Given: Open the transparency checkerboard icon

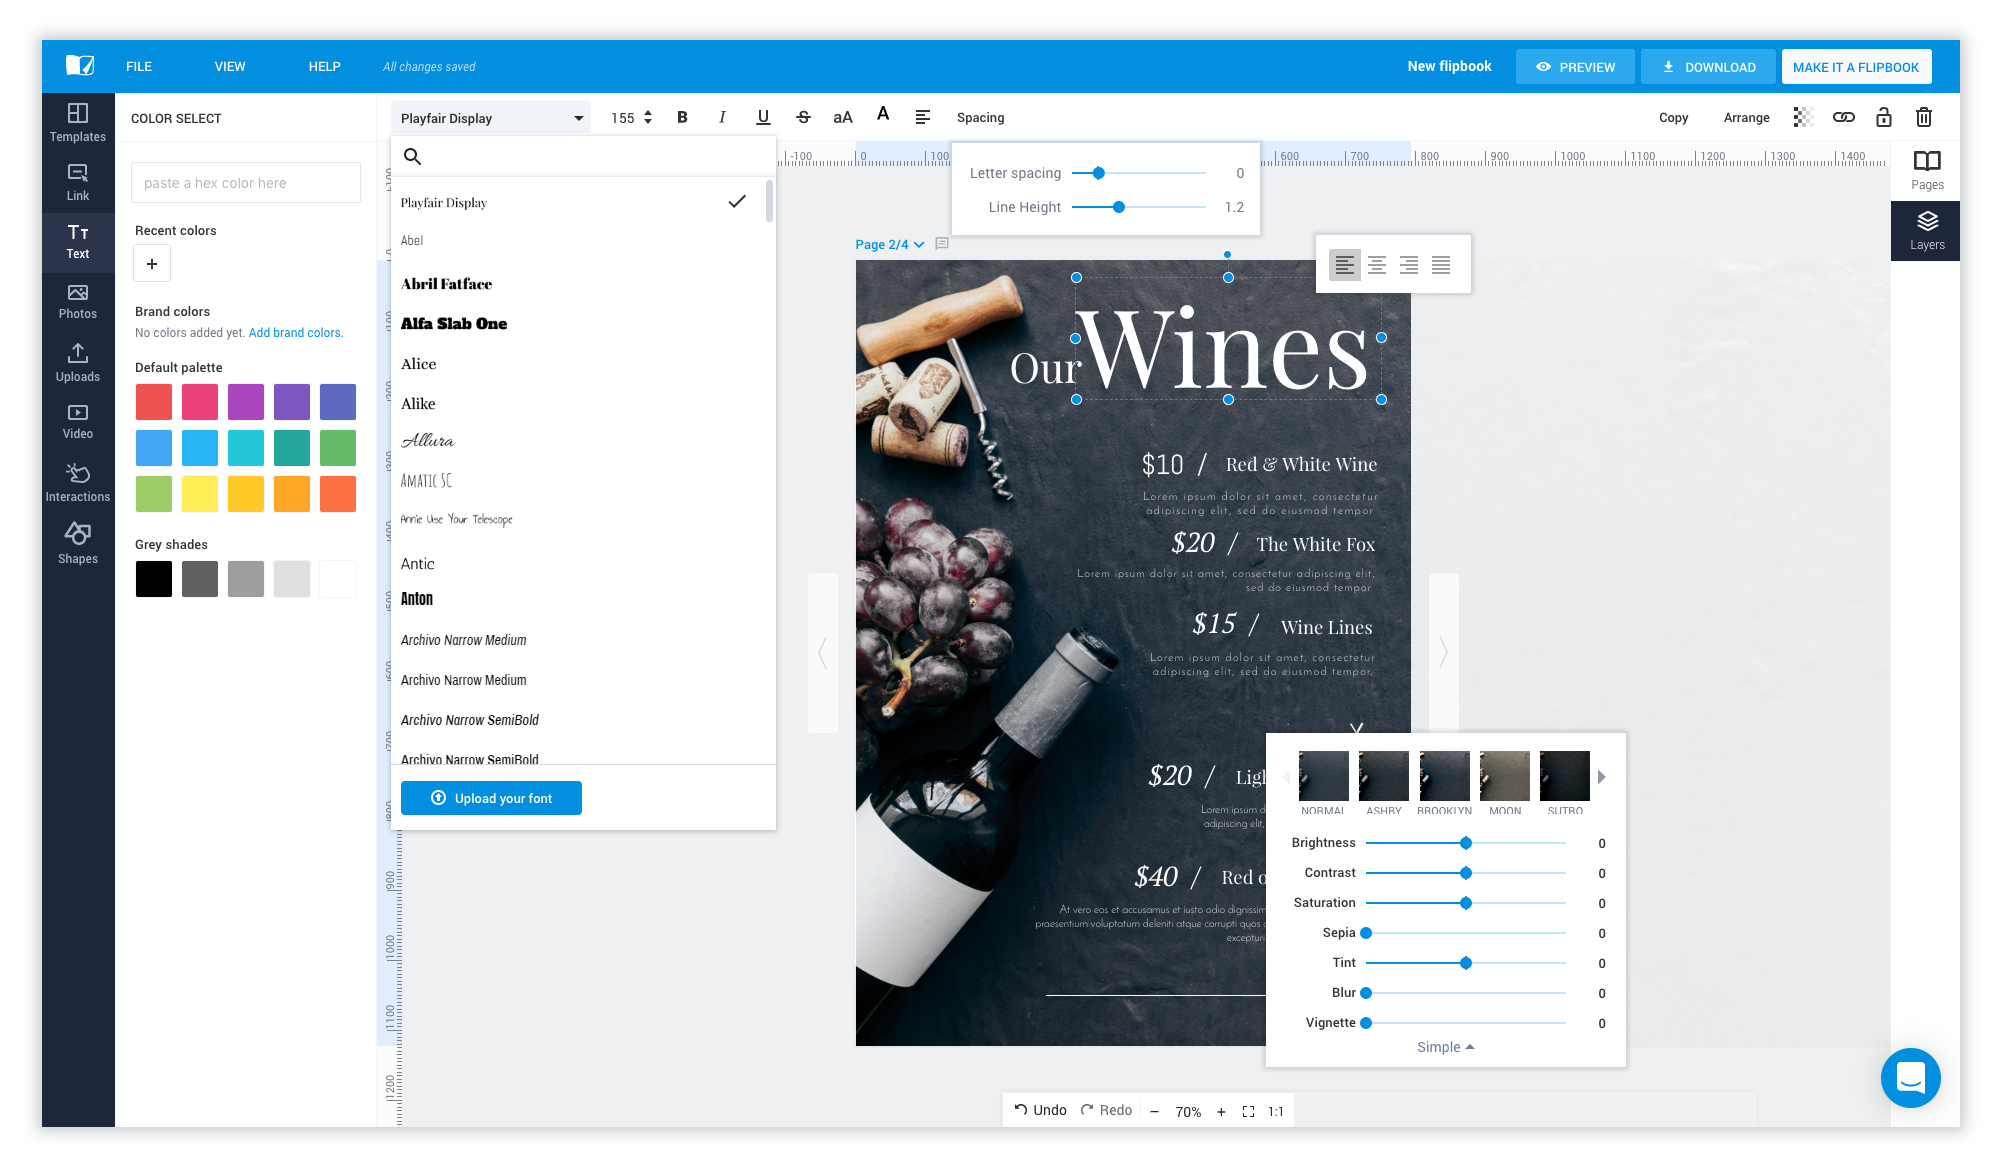Looking at the screenshot, I should 1803,117.
